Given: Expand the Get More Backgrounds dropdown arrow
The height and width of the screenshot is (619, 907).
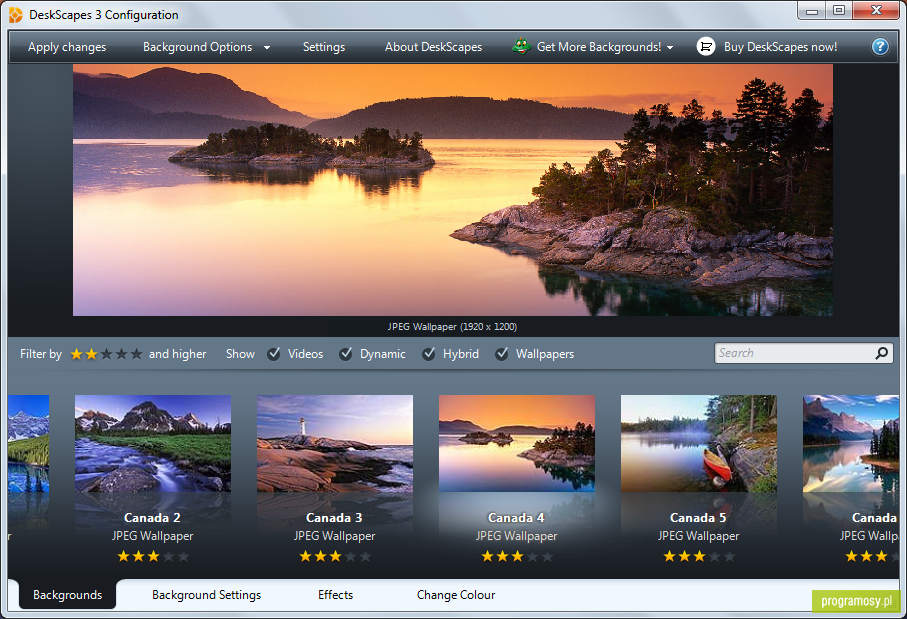Looking at the screenshot, I should pos(670,47).
